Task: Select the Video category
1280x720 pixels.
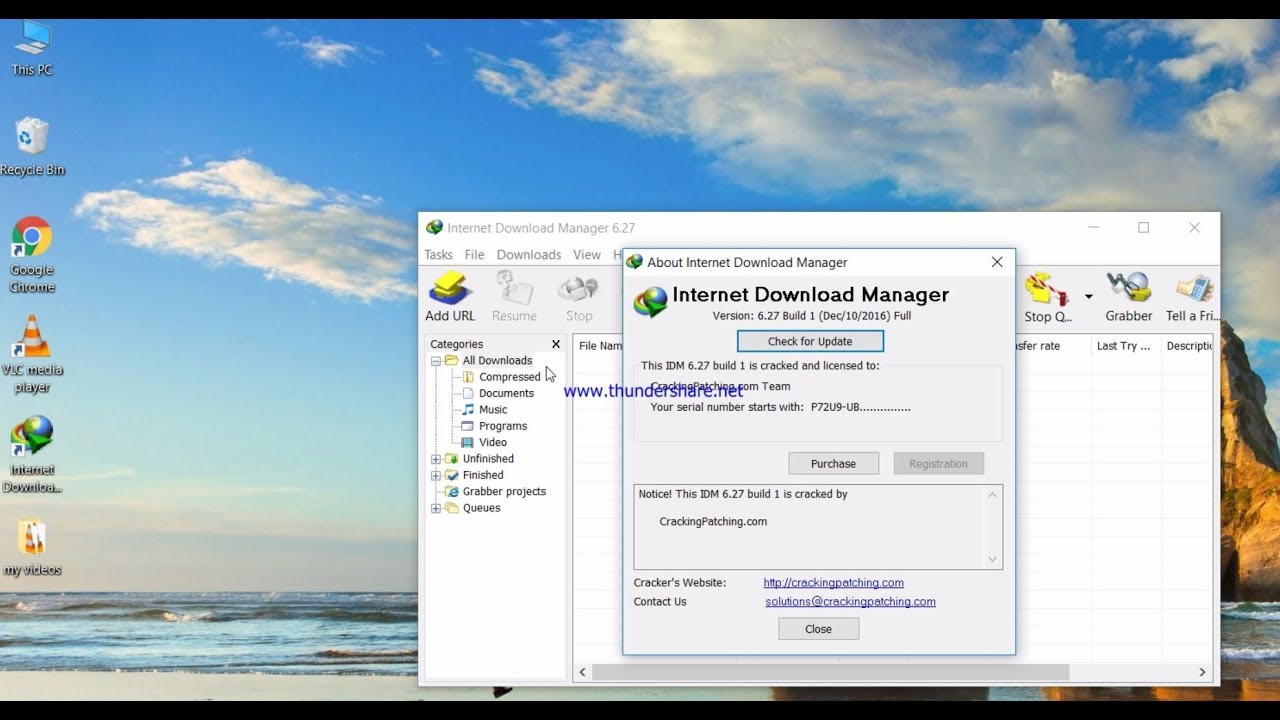Action: click(x=493, y=442)
